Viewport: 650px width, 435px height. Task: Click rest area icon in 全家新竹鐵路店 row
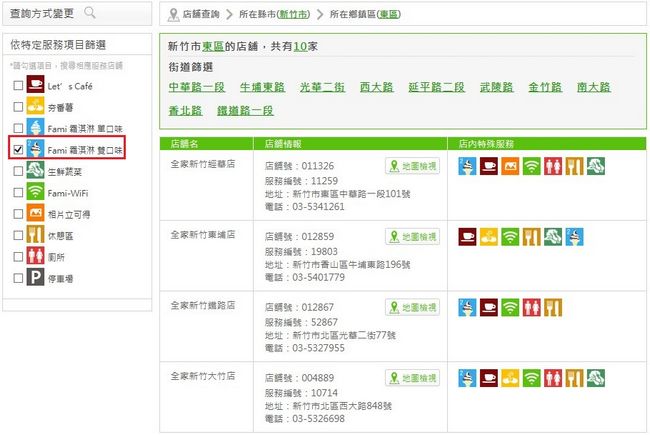(553, 307)
